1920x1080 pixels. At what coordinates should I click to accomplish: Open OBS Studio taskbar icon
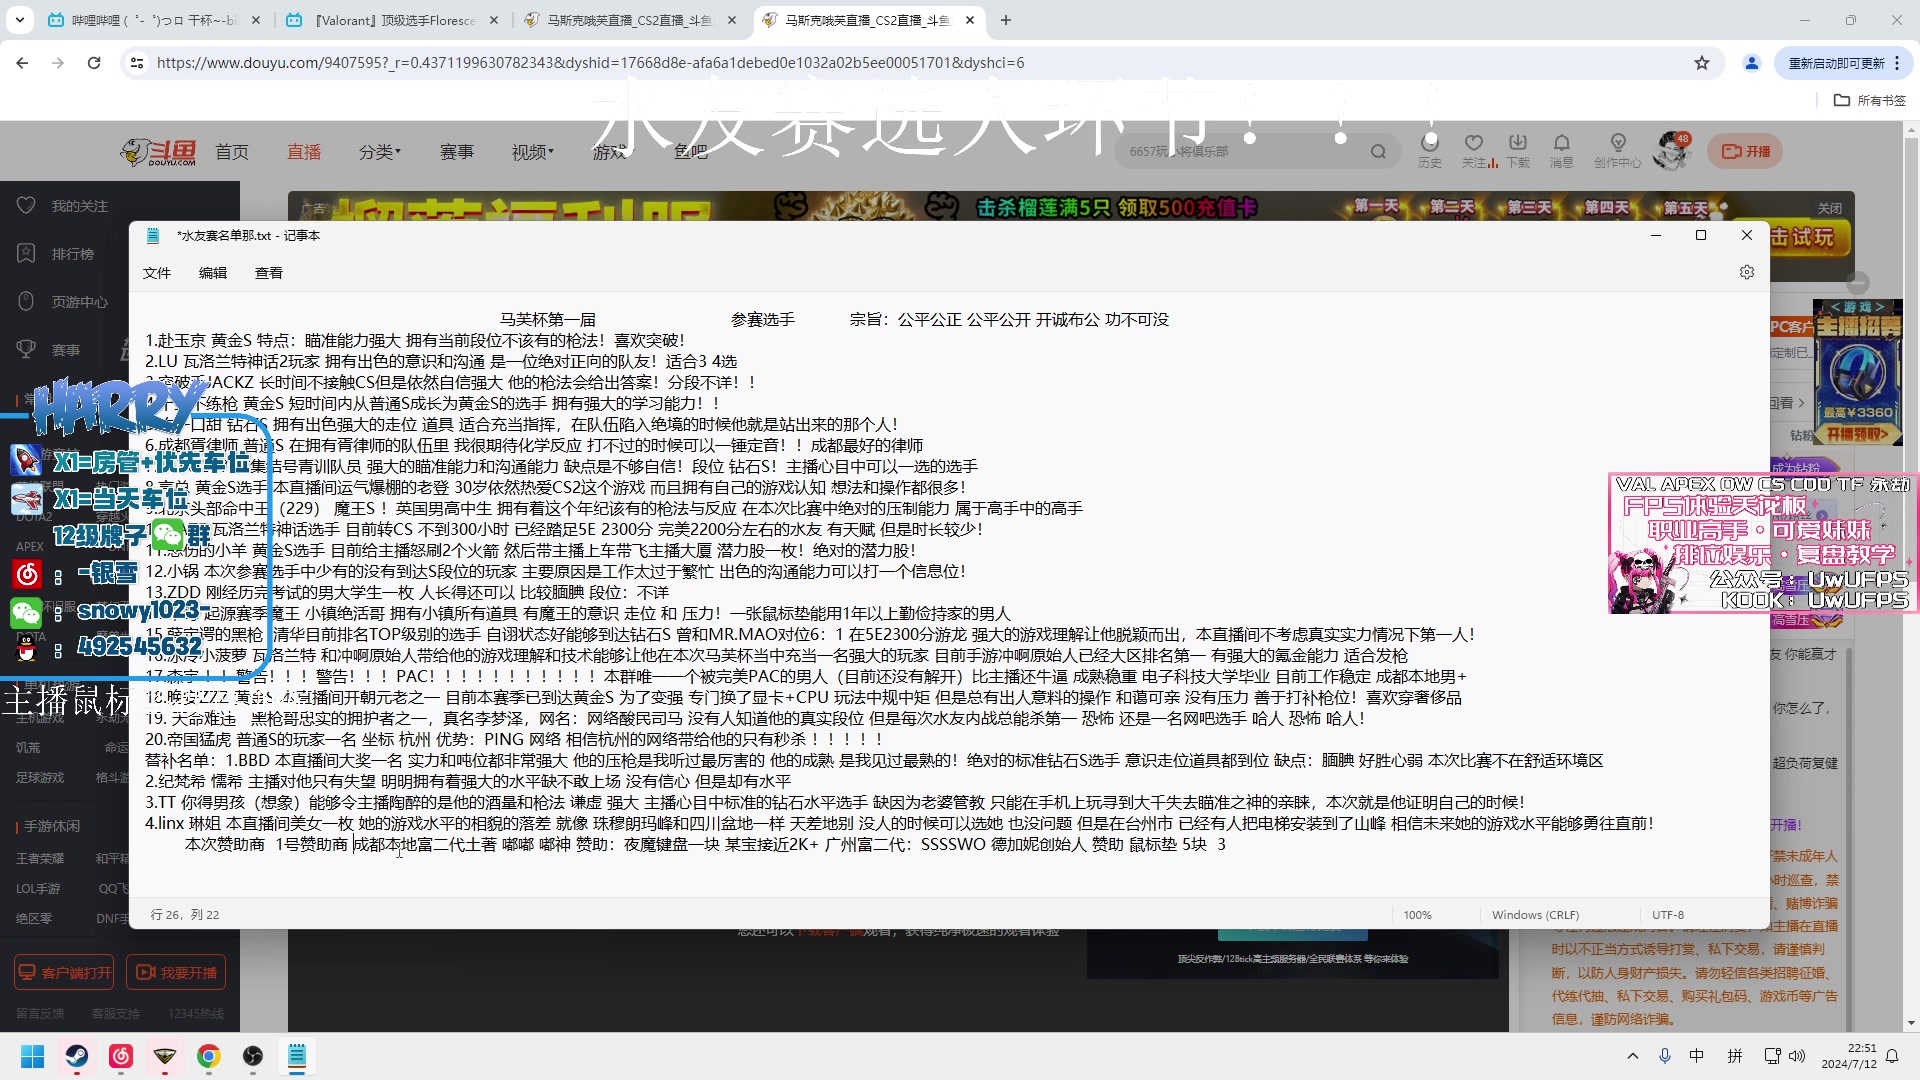(x=253, y=1056)
